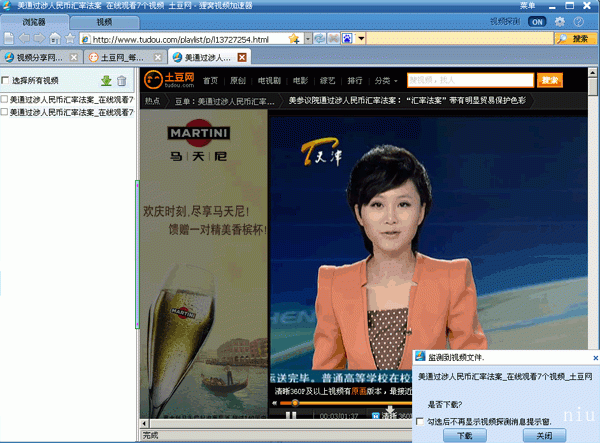This screenshot has height=443, width=600.
Task: Click the yellow bookmark star in address bar
Action: pyautogui.click(x=294, y=39)
